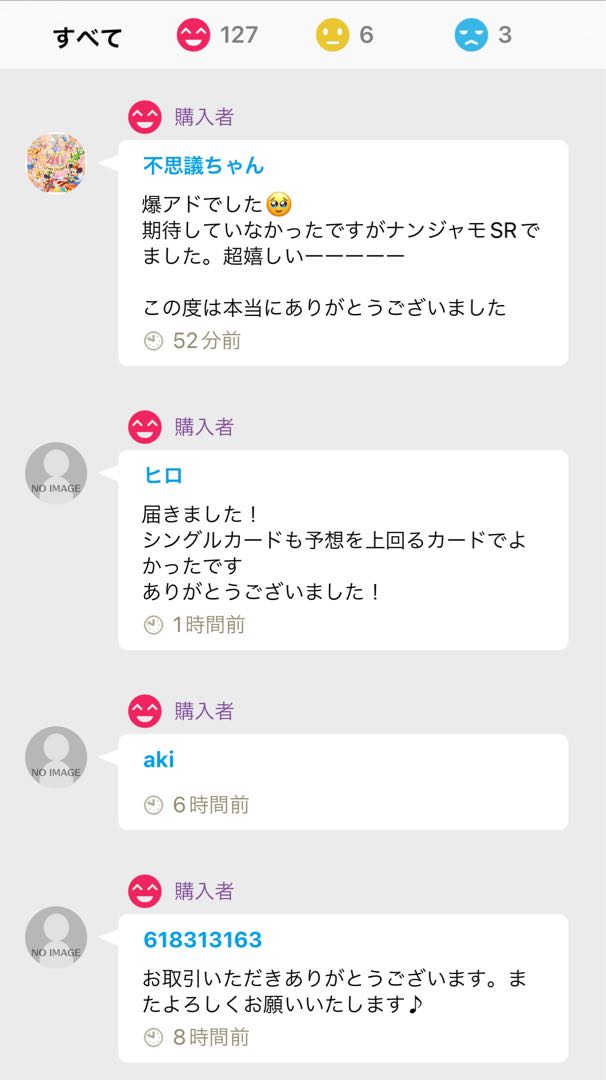The height and width of the screenshot is (1080, 606).
Task: Select the pink happy face rating icon
Action: tap(195, 33)
